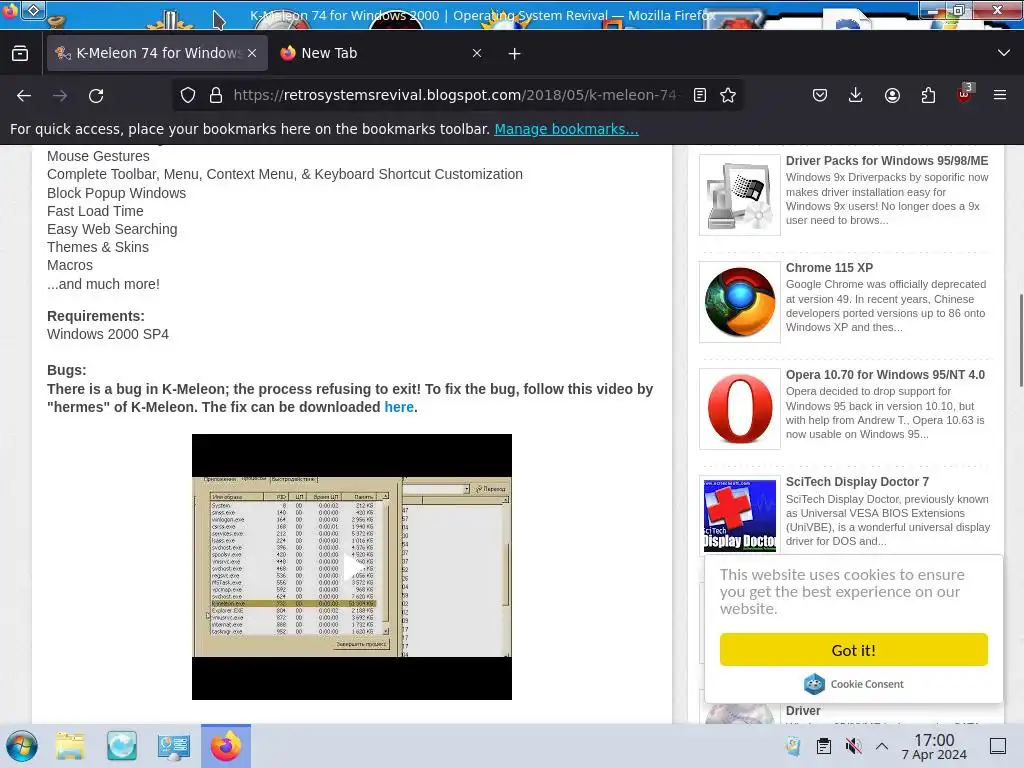Click the Manage bookmarks link
Screen dimensions: 1024x768
coord(566,129)
